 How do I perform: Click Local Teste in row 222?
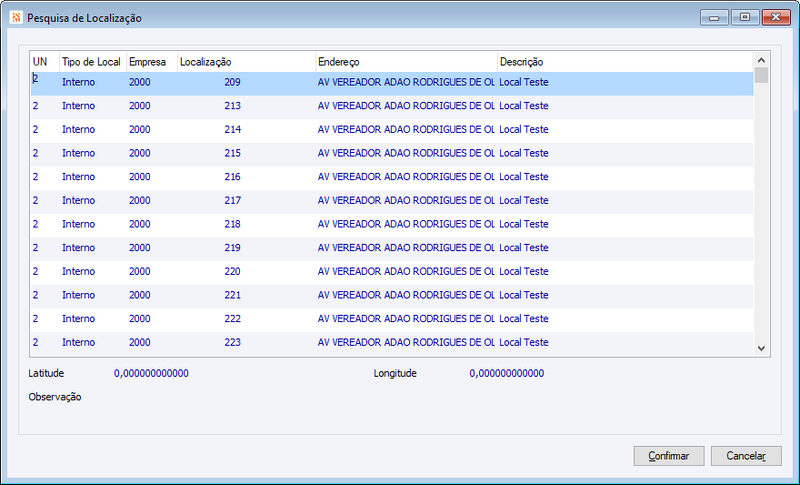point(523,319)
